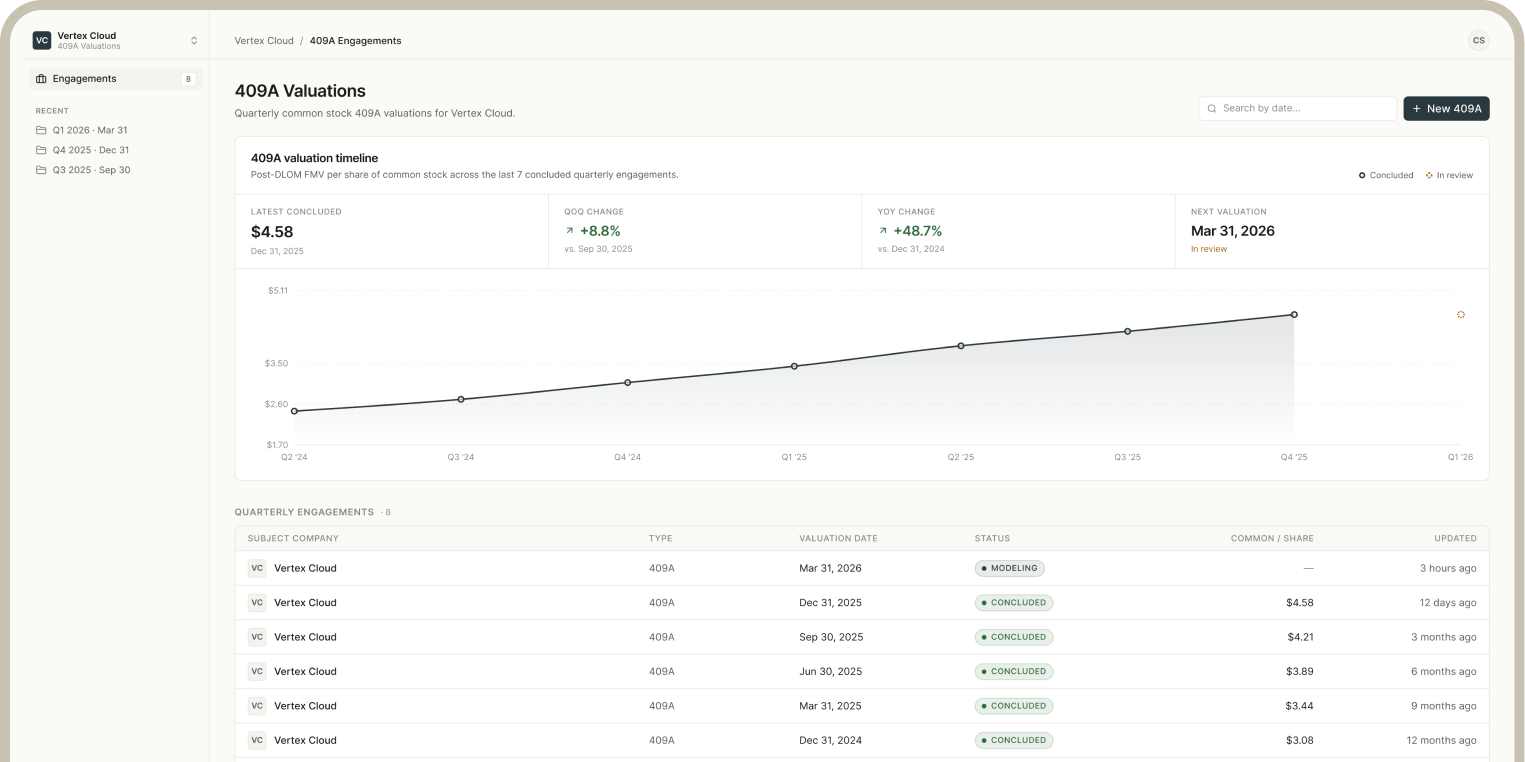Click the 3 hours ago updated cell

point(1448,568)
